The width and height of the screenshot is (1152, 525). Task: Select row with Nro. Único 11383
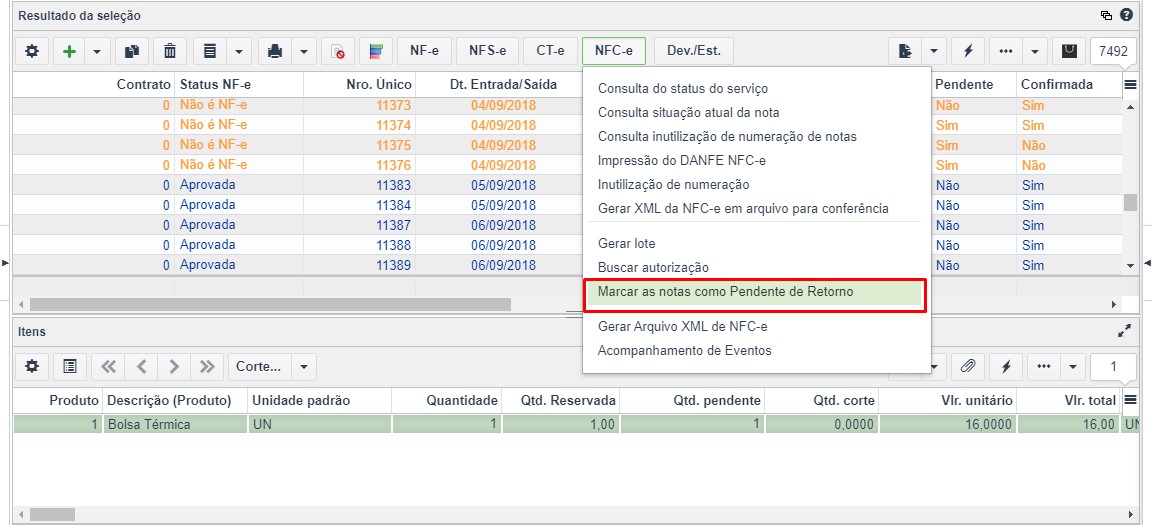coord(569,185)
